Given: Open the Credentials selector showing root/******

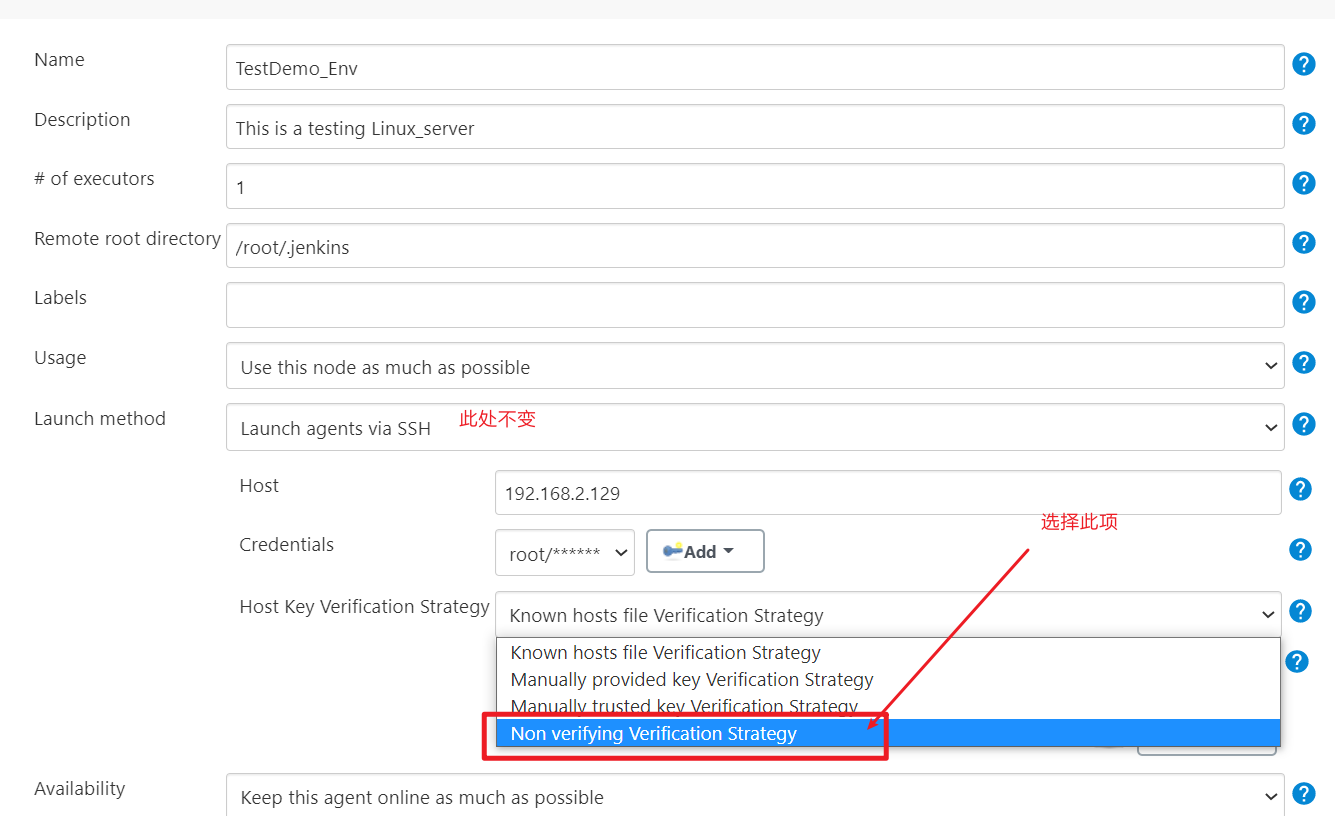Looking at the screenshot, I should point(564,551).
